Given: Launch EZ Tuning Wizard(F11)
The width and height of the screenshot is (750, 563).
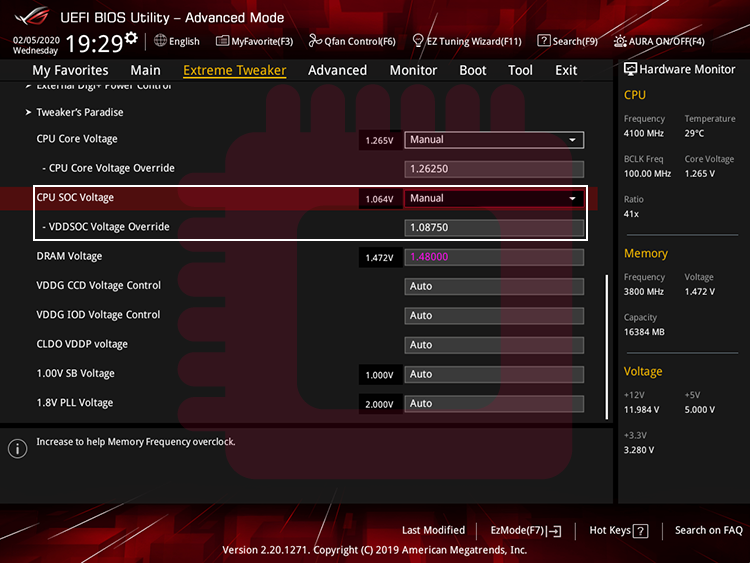Looking at the screenshot, I should tap(467, 41).
